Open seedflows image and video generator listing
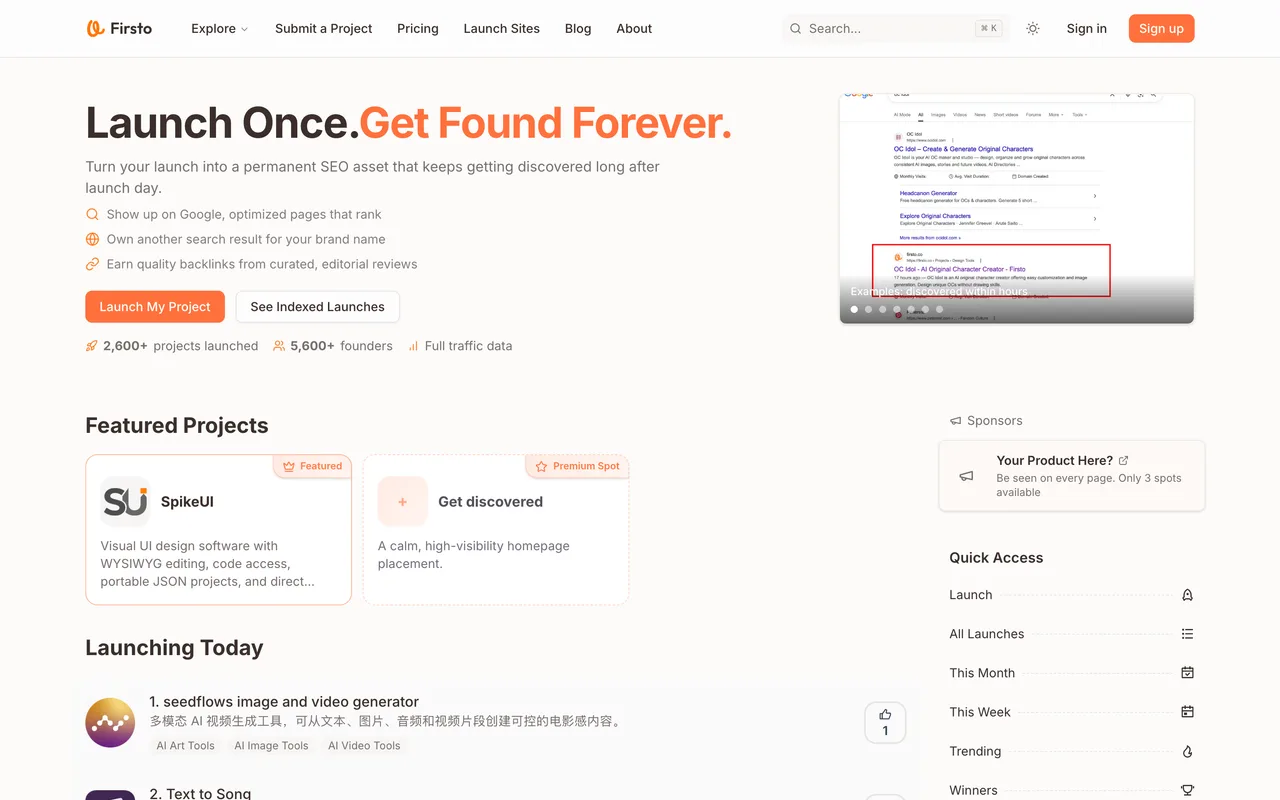The image size is (1280, 800). pos(284,702)
